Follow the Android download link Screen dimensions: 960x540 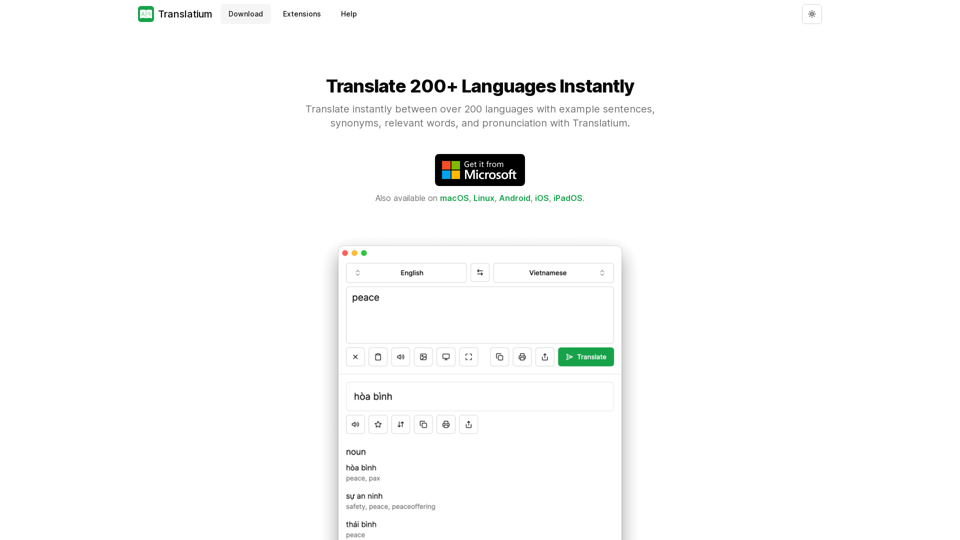(514, 198)
